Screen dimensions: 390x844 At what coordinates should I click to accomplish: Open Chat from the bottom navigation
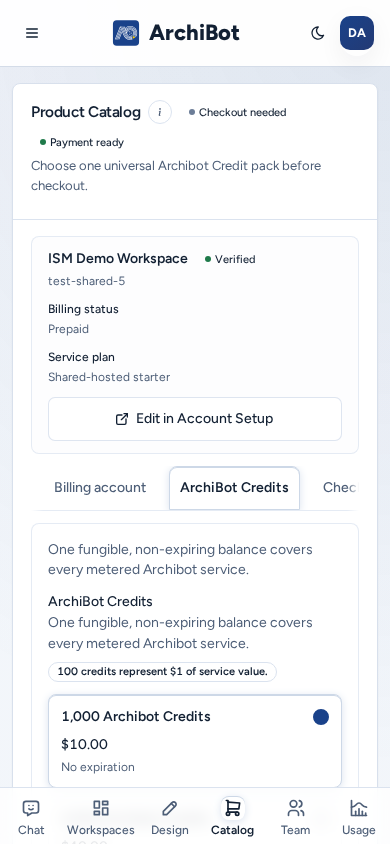coord(31,817)
